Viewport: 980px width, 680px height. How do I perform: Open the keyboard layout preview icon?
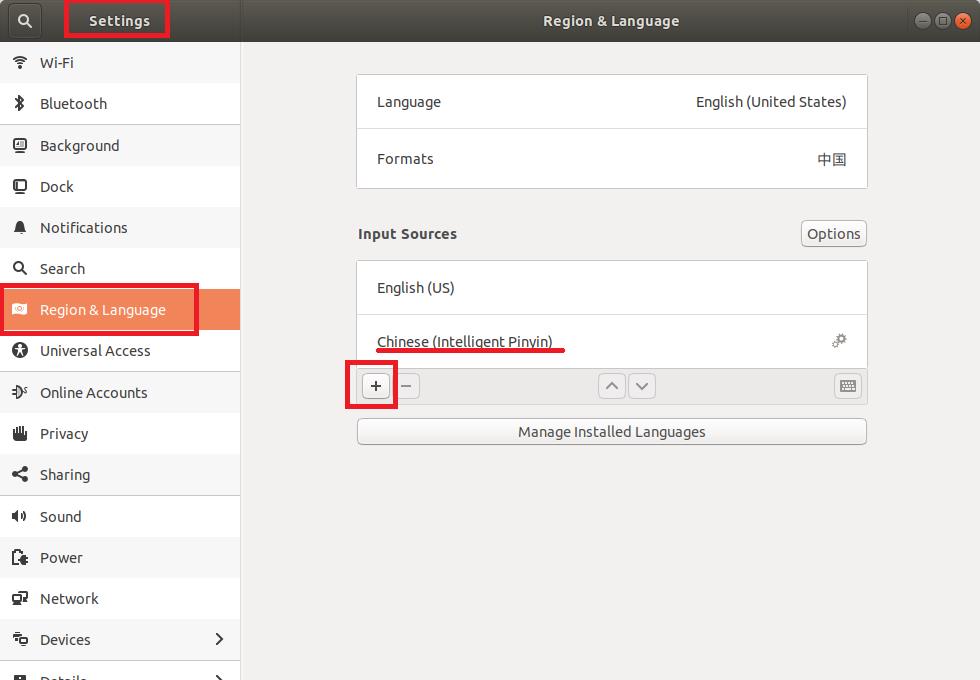click(x=847, y=386)
